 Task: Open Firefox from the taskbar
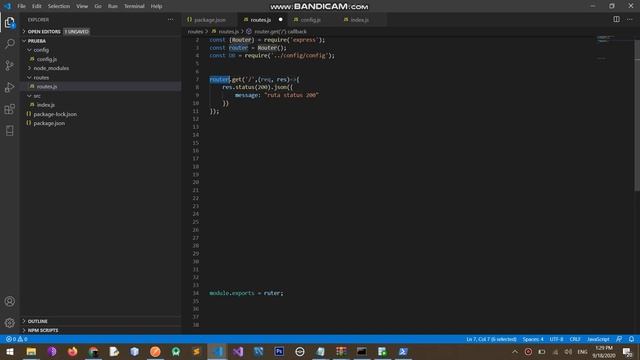tap(73, 351)
